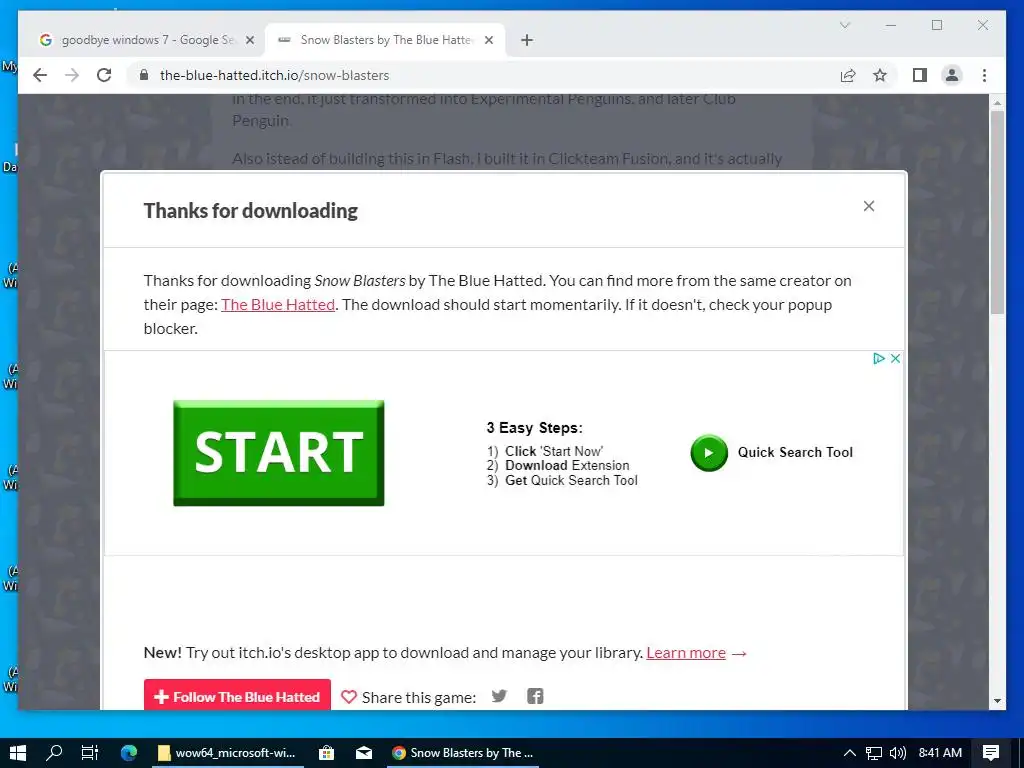Select the Snow Blasters Chrome taskbar item
This screenshot has height=768, width=1024.
(x=462, y=753)
